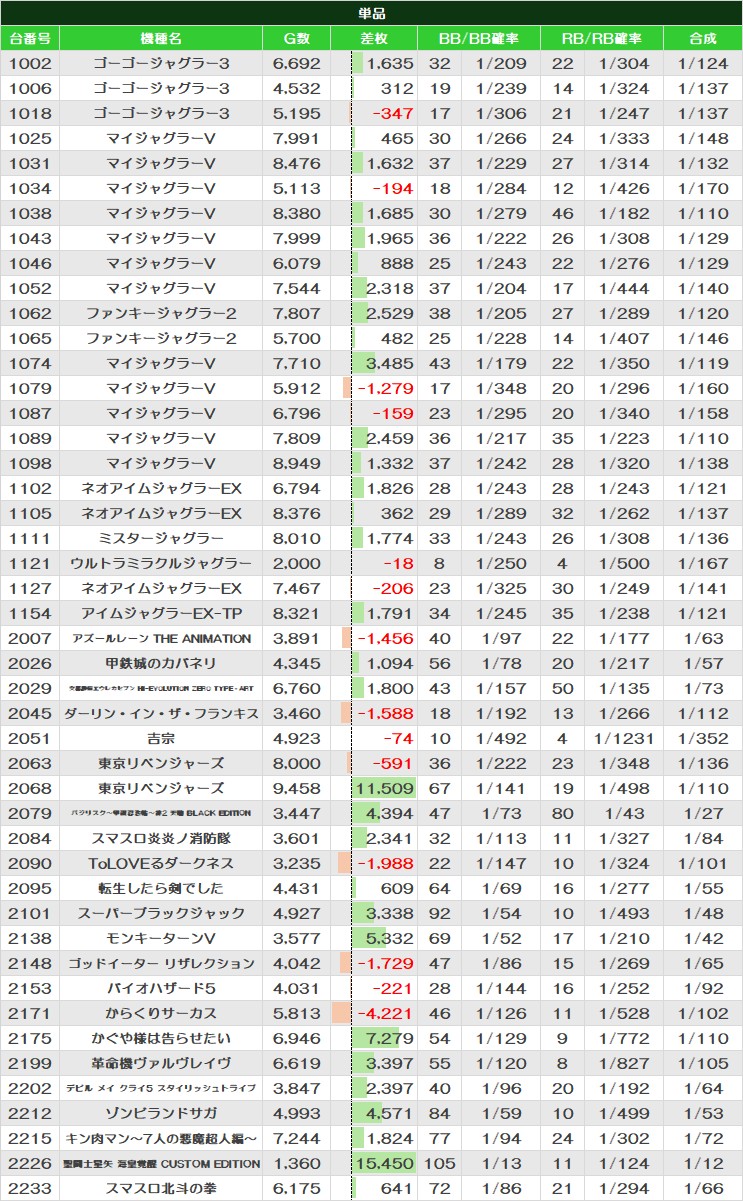The width and height of the screenshot is (743, 1201).
Task: Open スーパーブラックジャック entry
Action: [161, 913]
